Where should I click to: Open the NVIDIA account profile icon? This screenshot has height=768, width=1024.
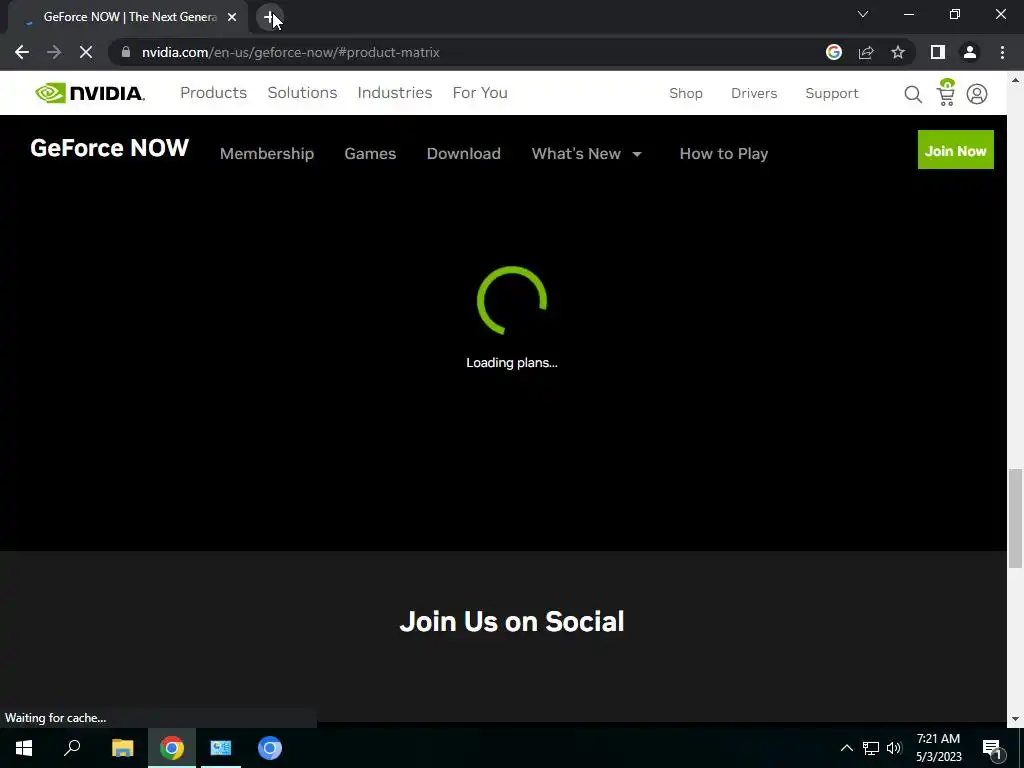977,94
